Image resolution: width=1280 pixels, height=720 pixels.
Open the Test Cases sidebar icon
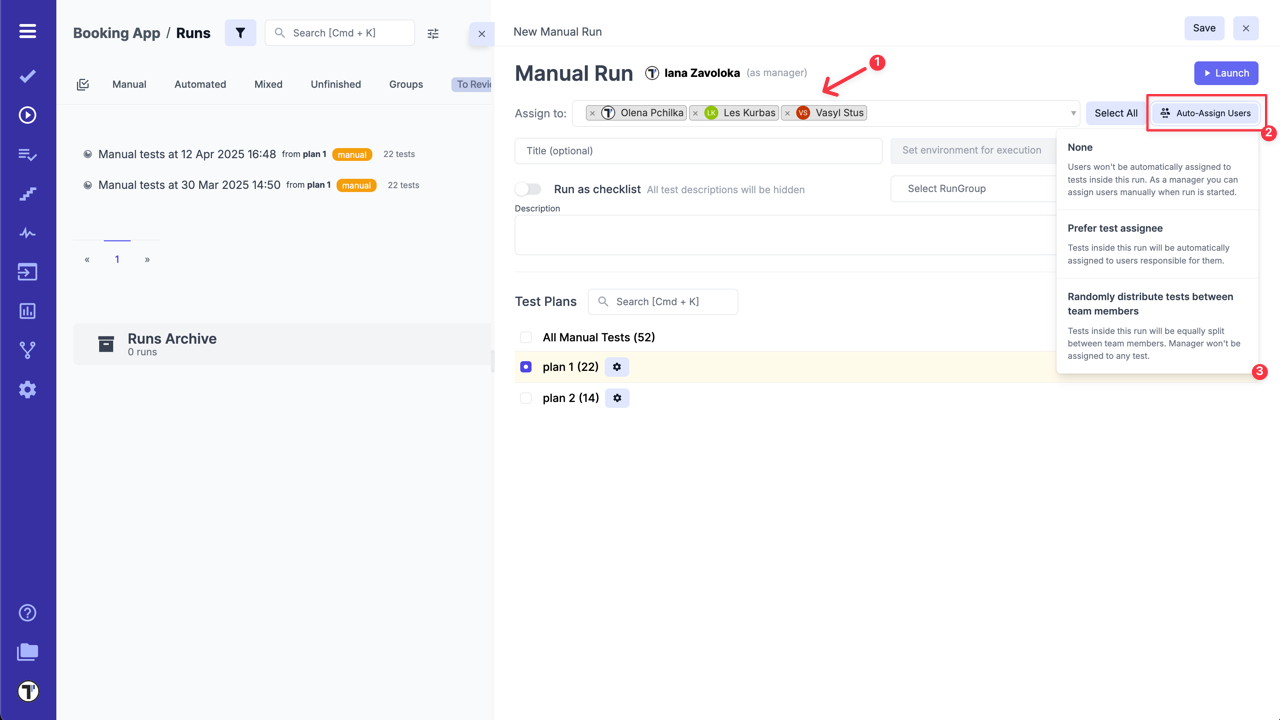27,76
